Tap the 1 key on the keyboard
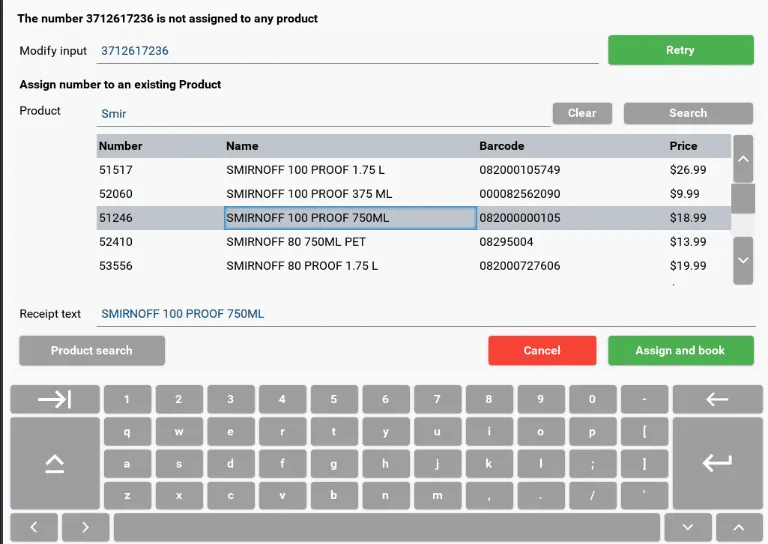768x544 pixels. pos(127,399)
